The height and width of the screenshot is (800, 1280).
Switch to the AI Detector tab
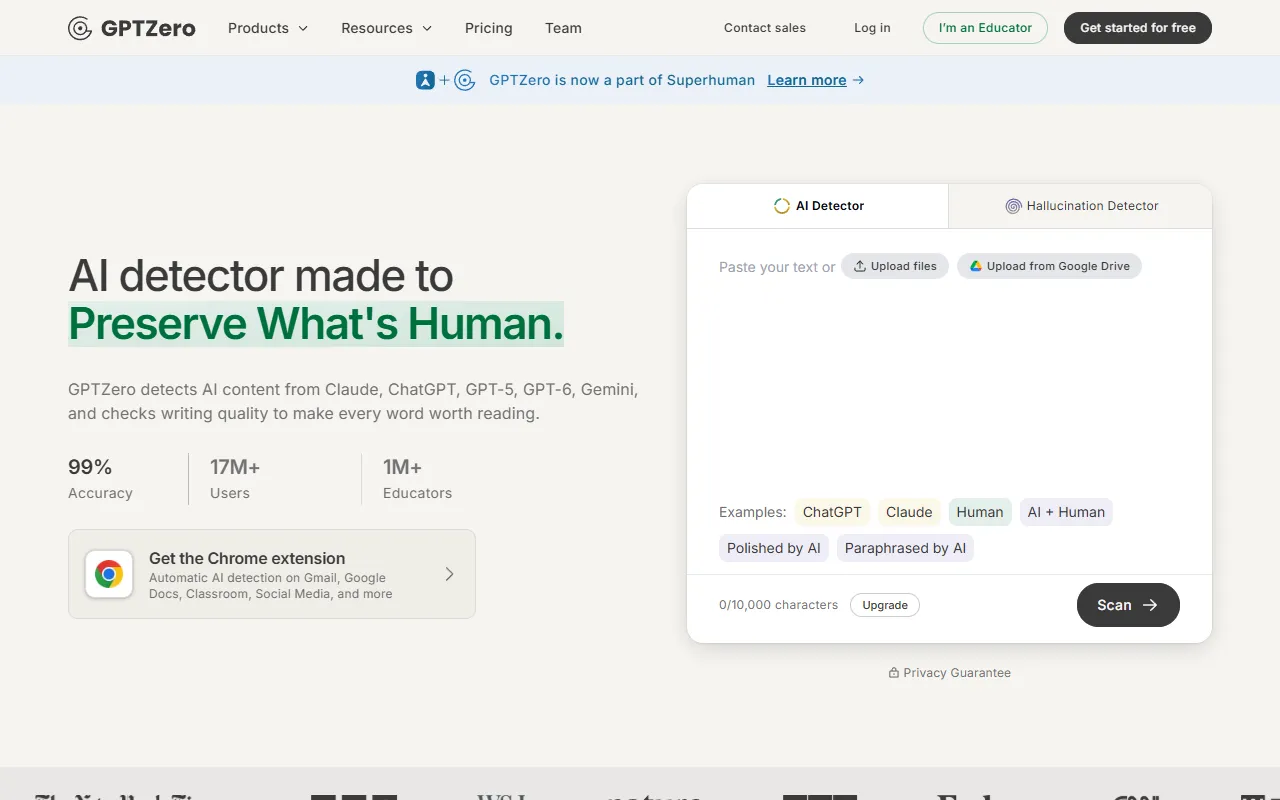coord(818,206)
